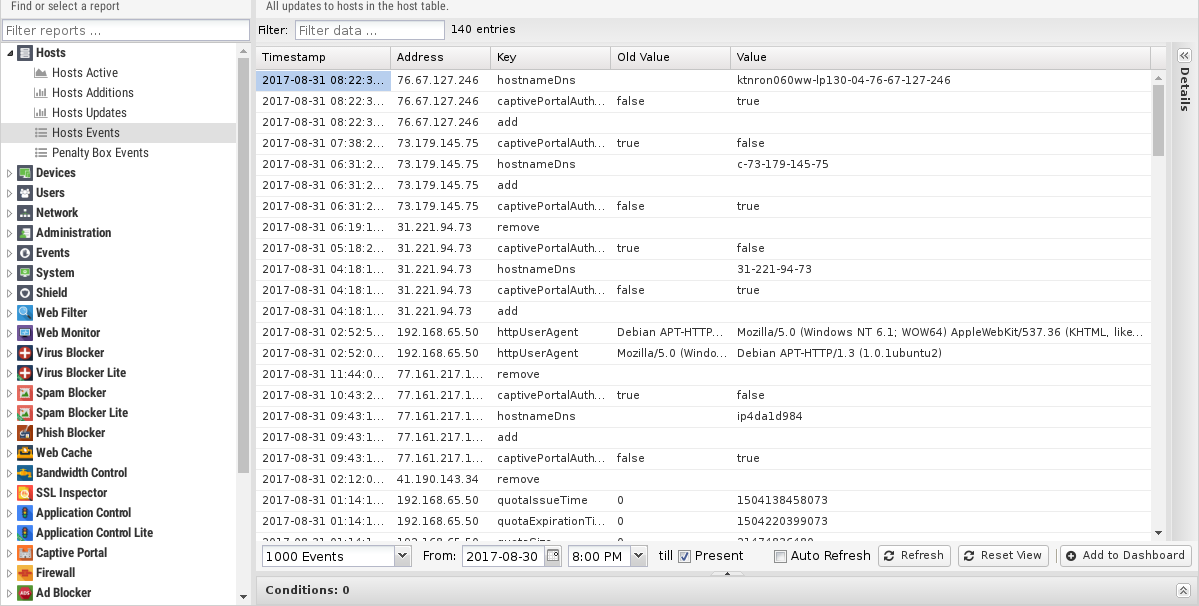Click the Web Cache category icon

[x=25, y=453]
